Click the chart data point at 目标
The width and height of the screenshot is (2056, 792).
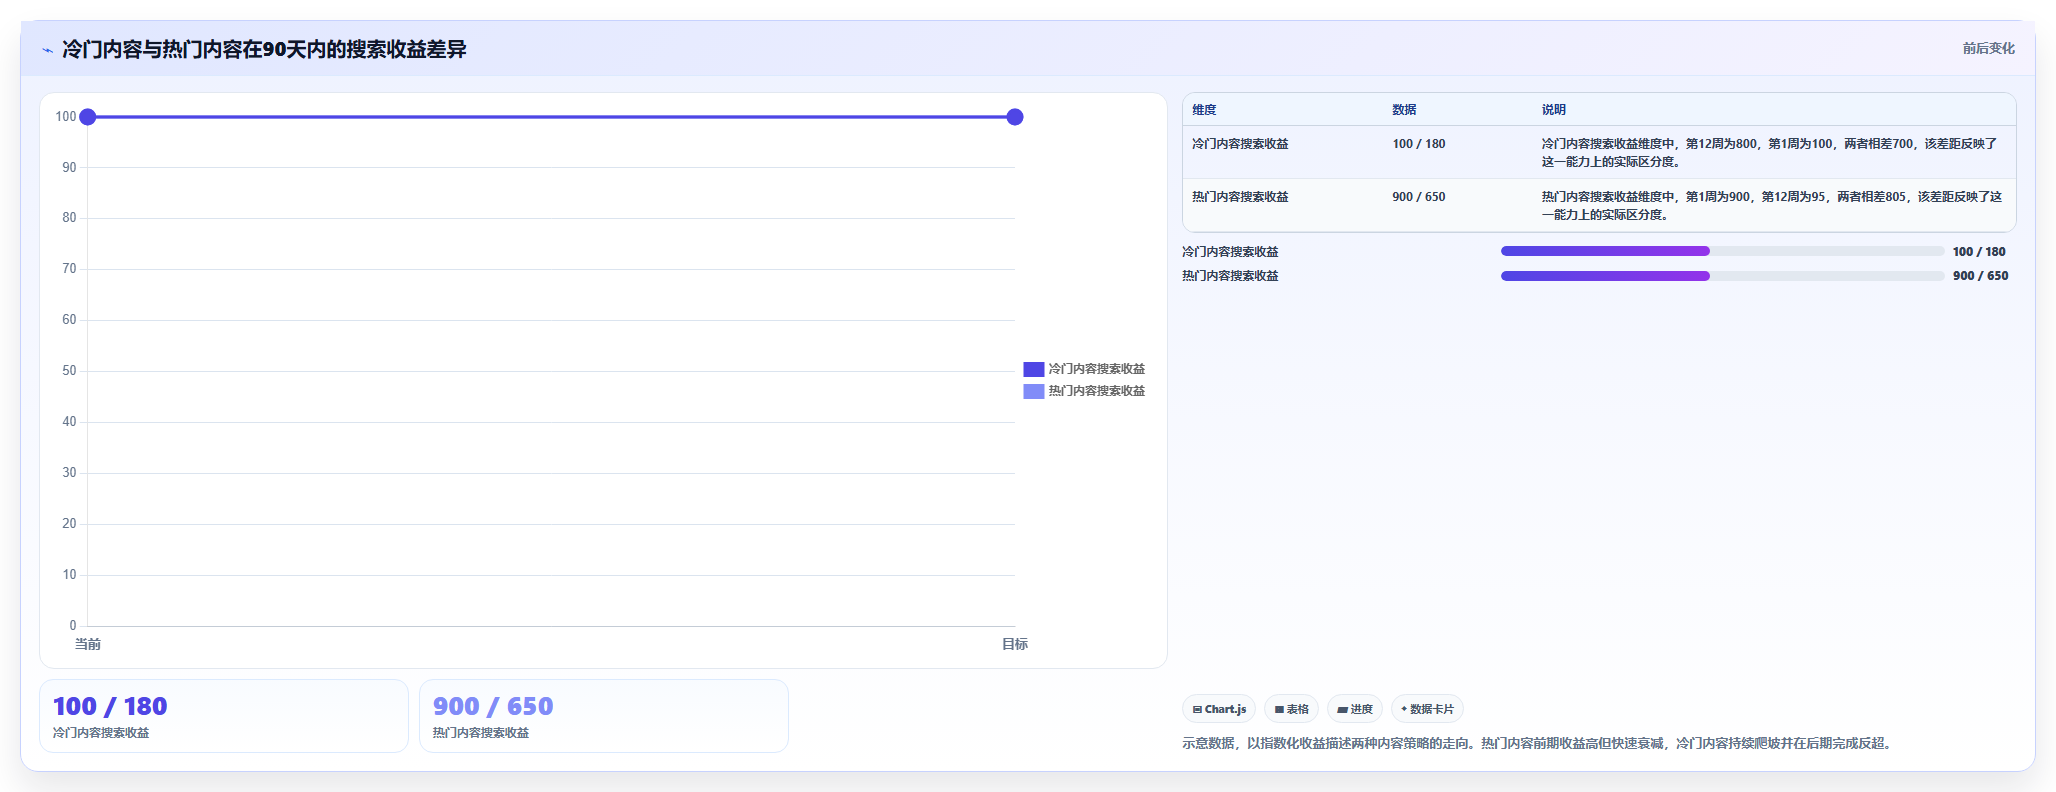[x=1015, y=117]
